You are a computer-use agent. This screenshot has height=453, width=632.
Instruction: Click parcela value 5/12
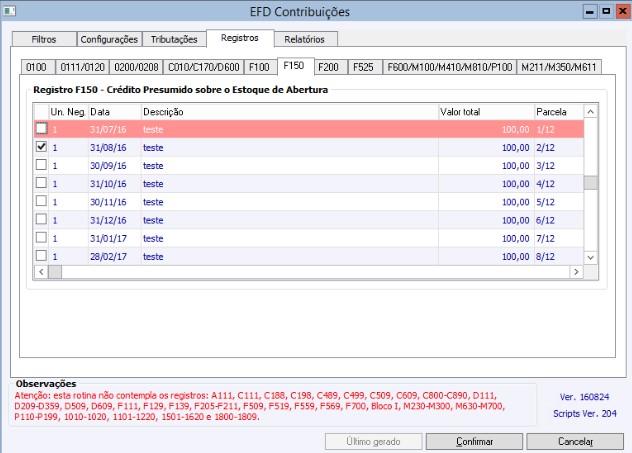545,202
